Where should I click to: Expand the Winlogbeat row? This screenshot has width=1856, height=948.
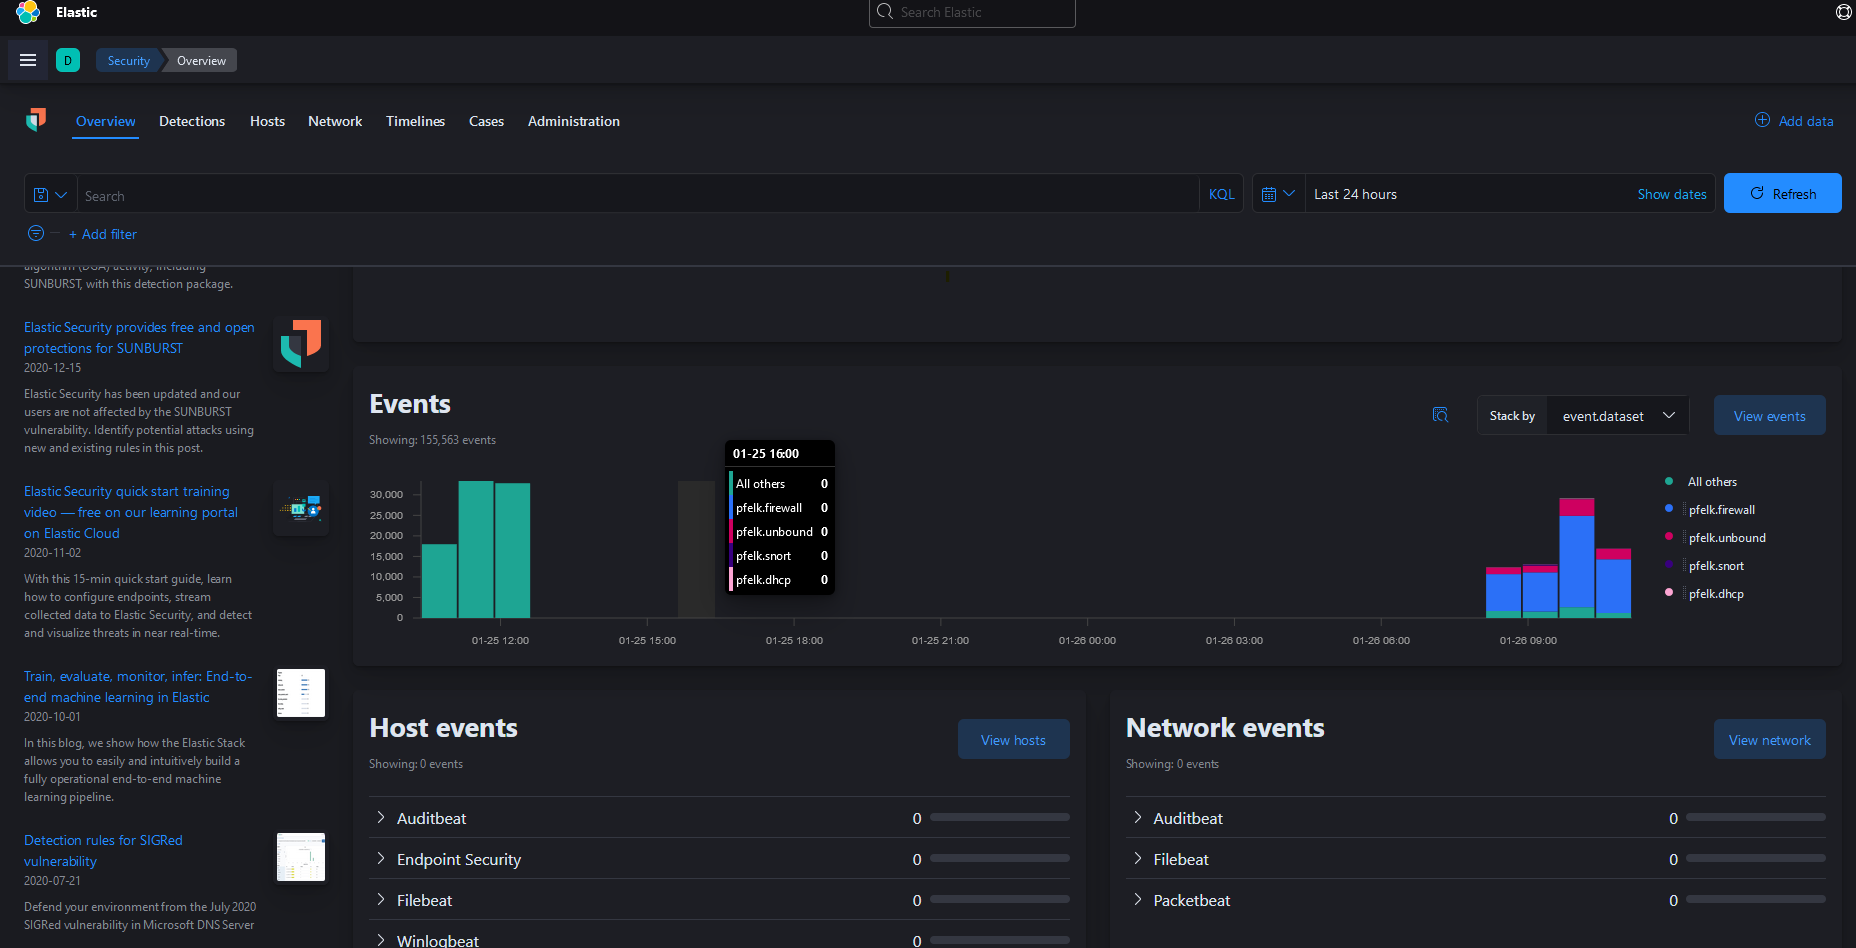click(x=380, y=940)
